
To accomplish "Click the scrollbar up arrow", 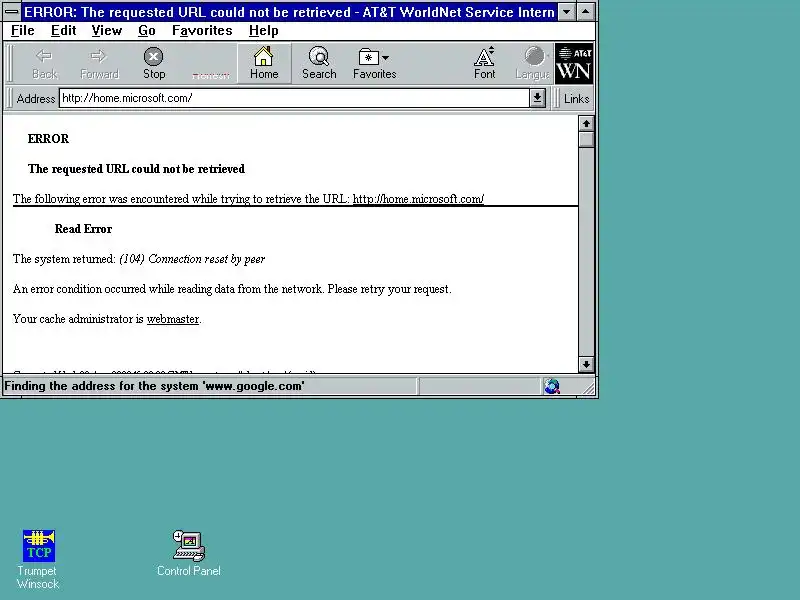I will point(586,123).
